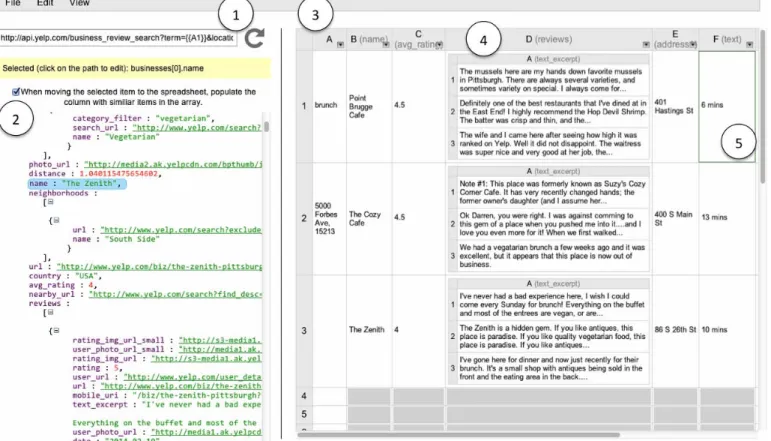Open column B (name) dropdown arrow

point(386,45)
